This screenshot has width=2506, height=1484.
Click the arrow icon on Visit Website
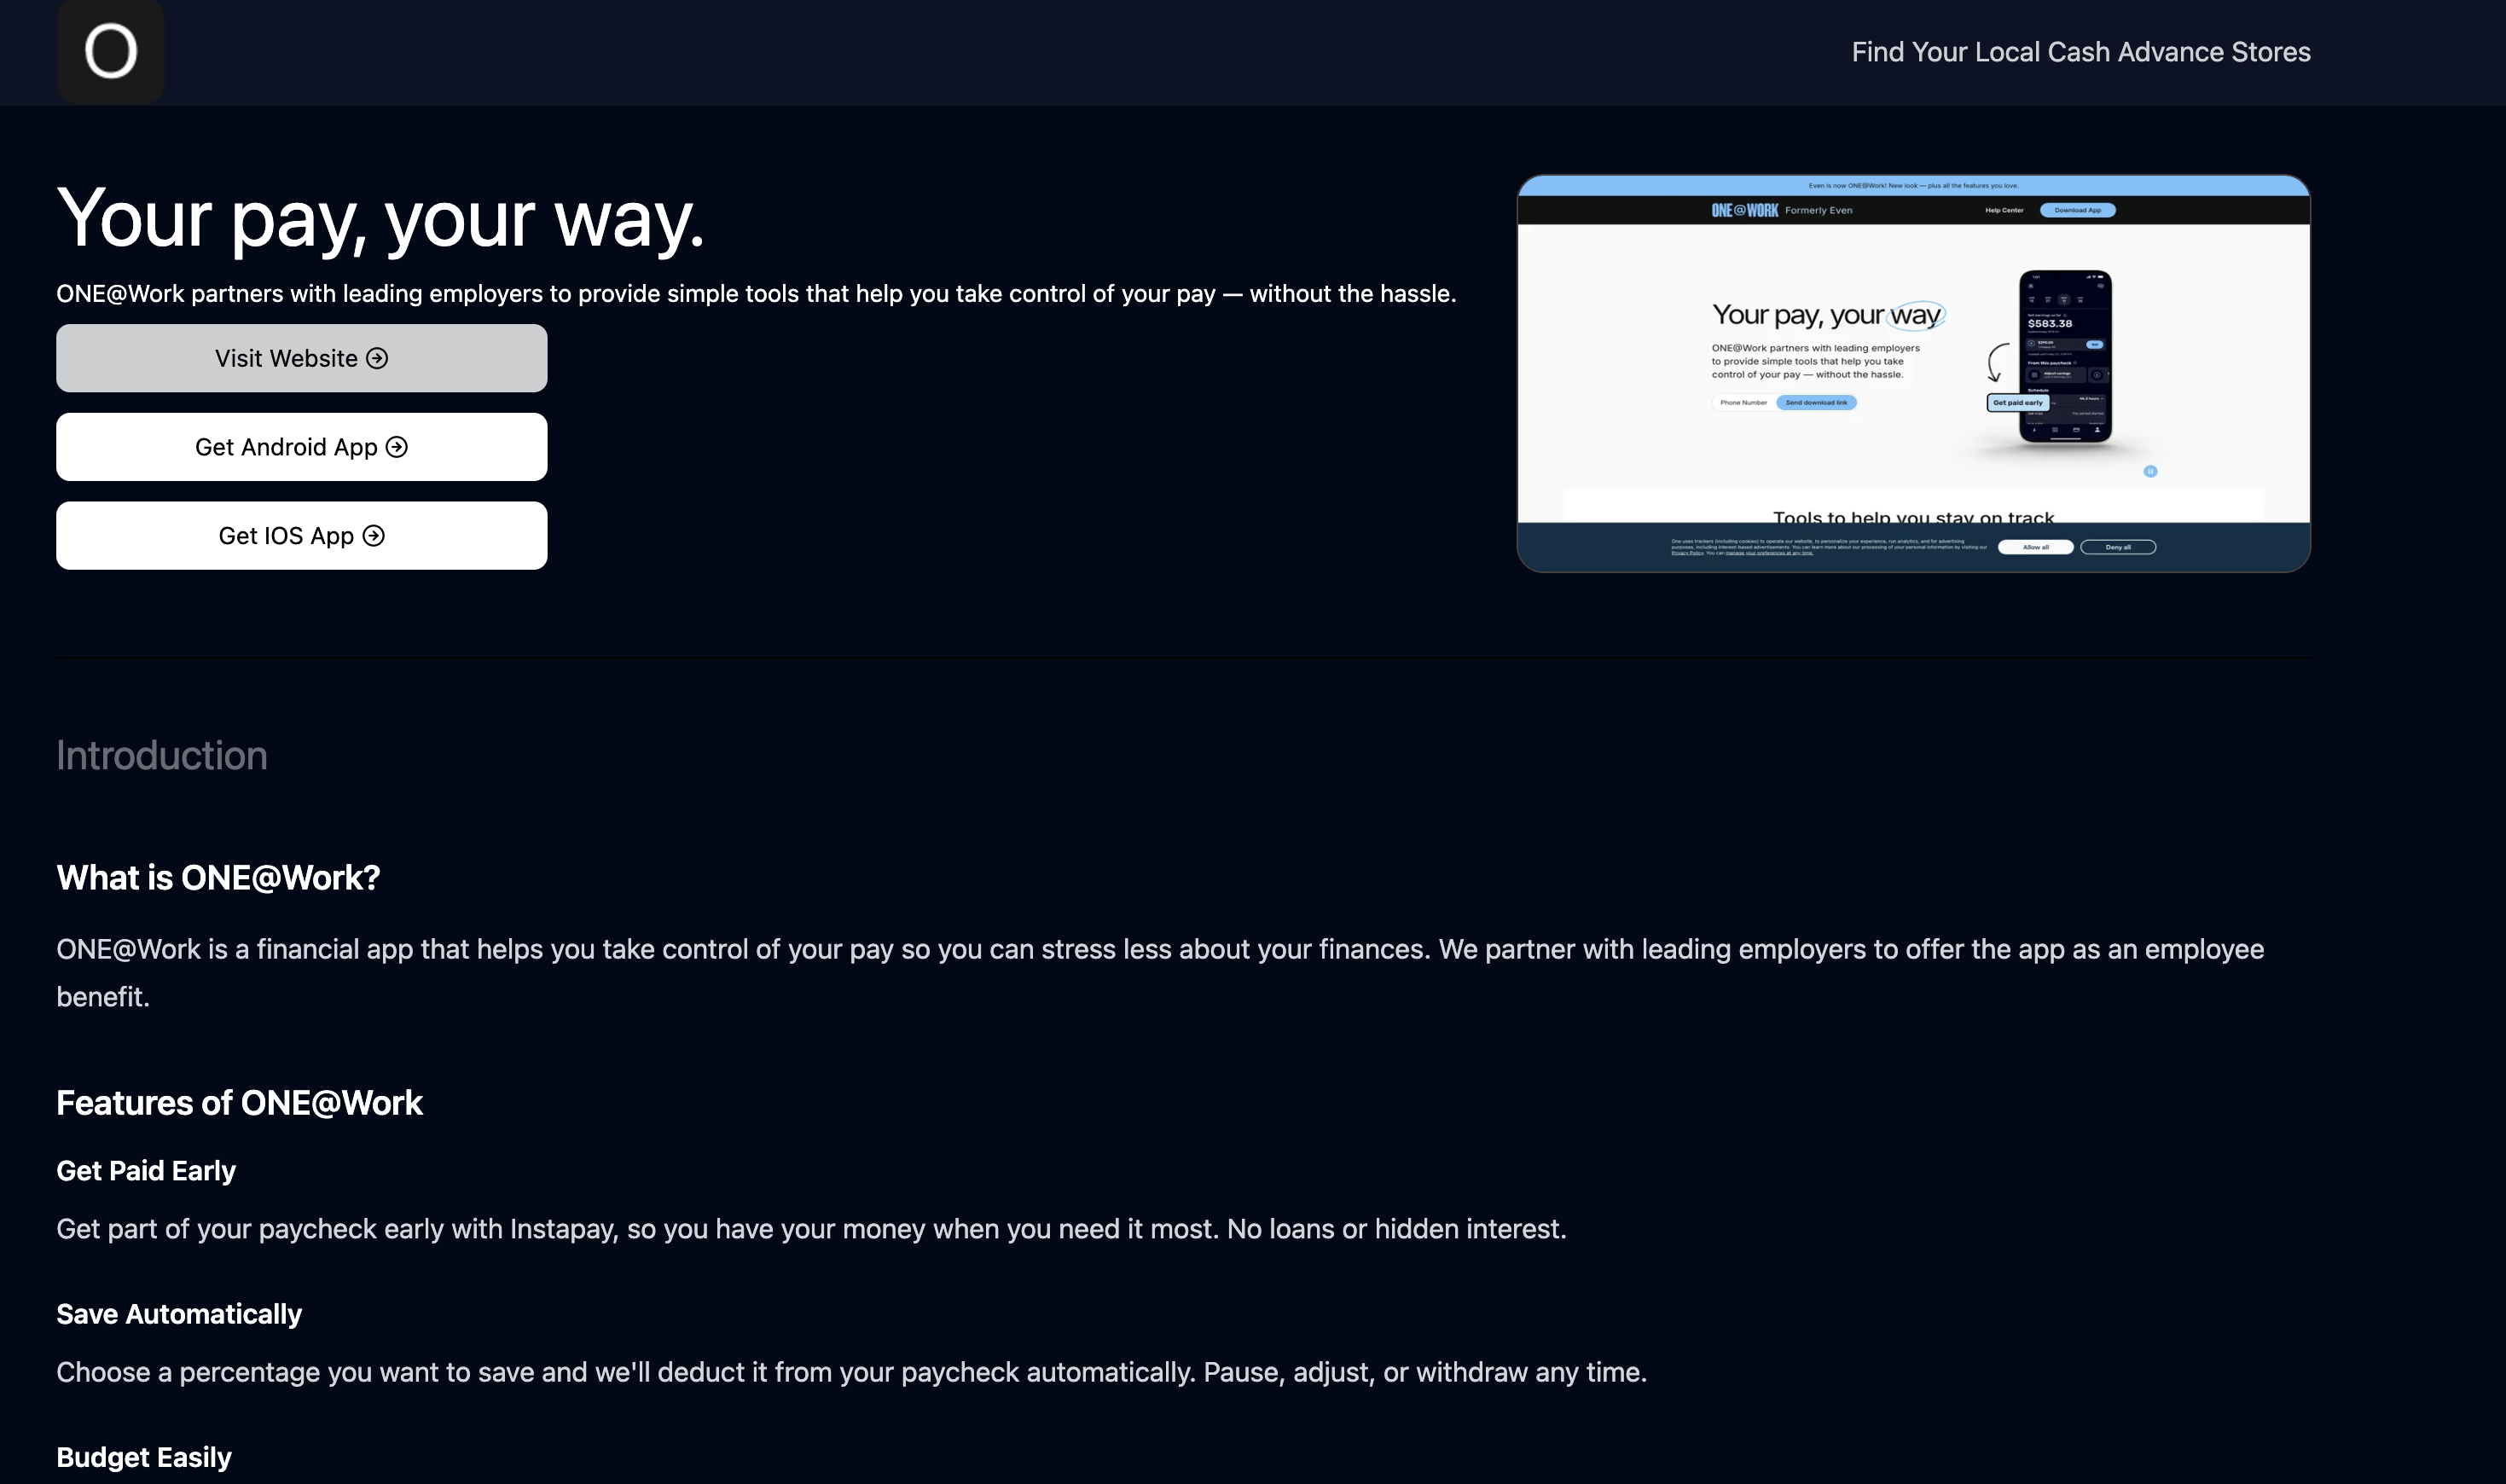pos(377,358)
